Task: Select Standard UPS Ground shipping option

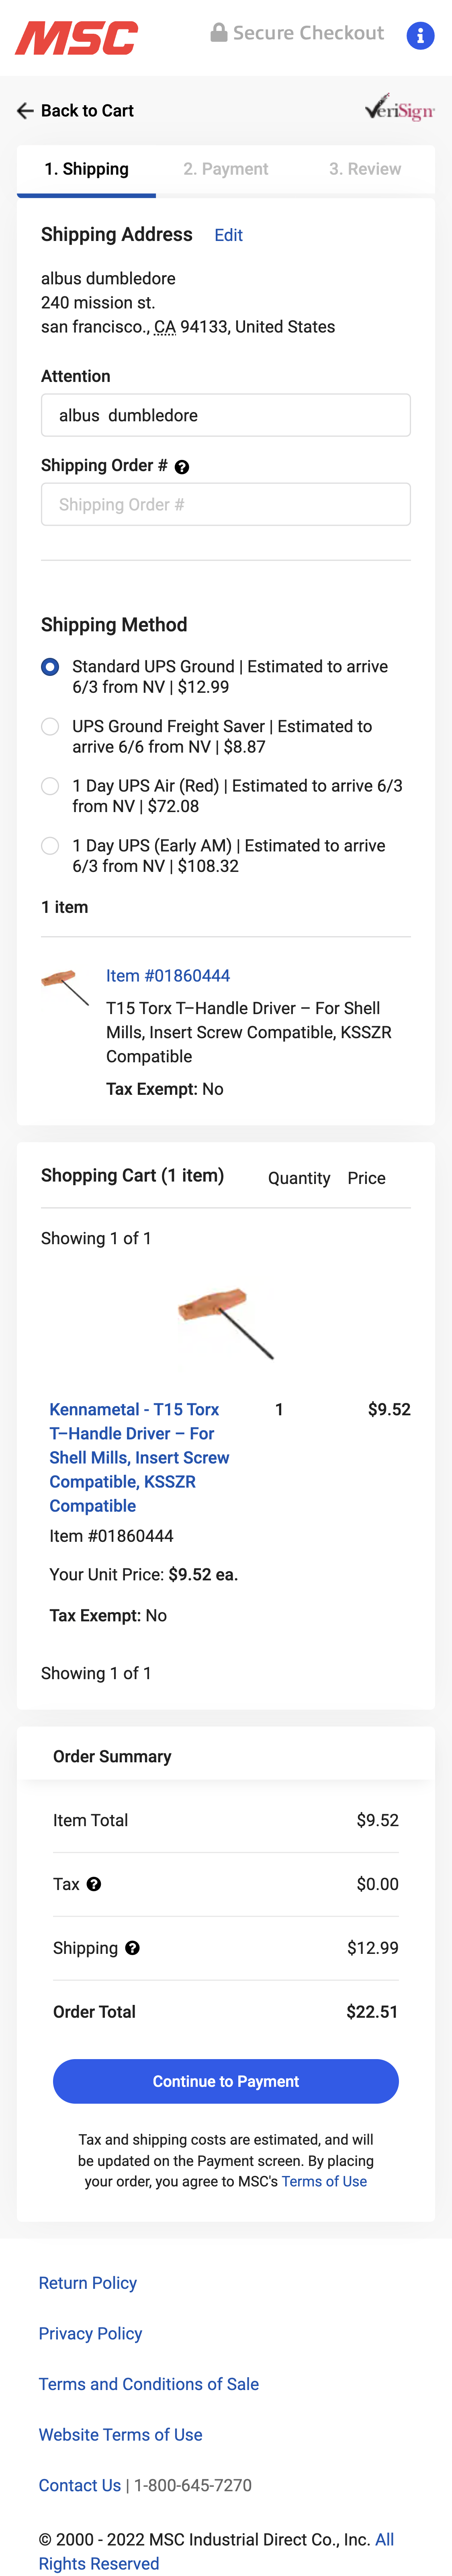Action: [50, 667]
